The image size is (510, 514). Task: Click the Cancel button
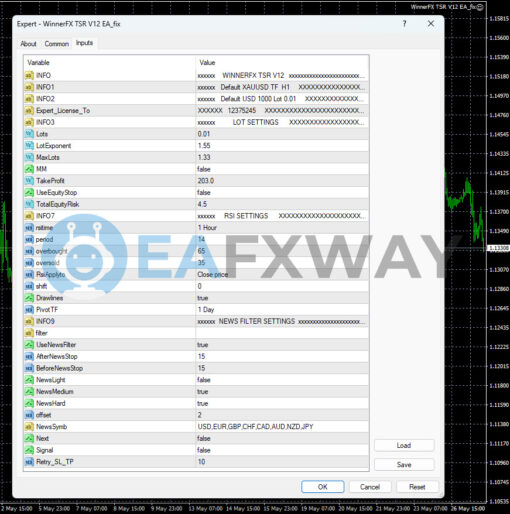[x=370, y=487]
